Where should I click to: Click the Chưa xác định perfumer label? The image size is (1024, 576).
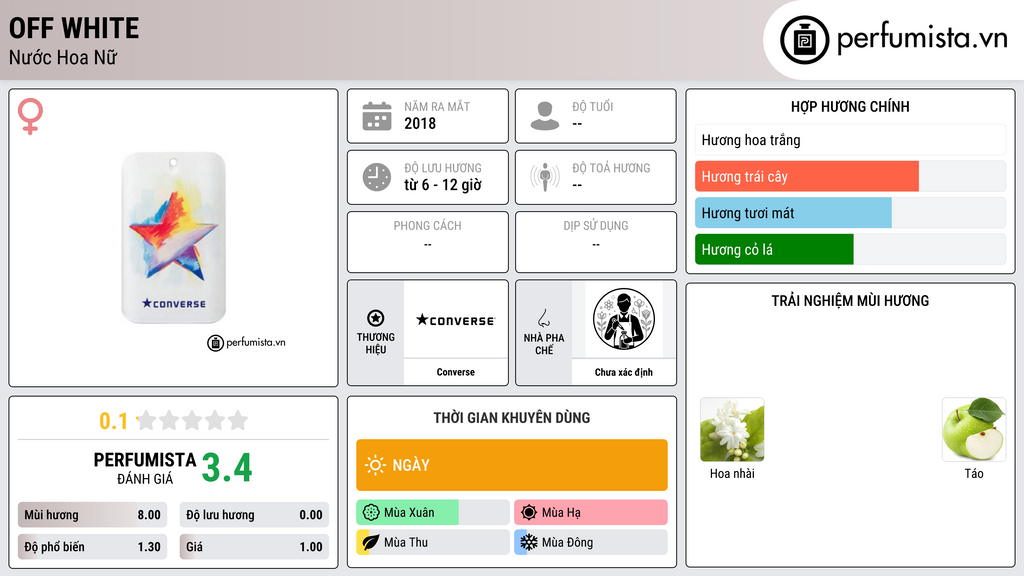(624, 372)
